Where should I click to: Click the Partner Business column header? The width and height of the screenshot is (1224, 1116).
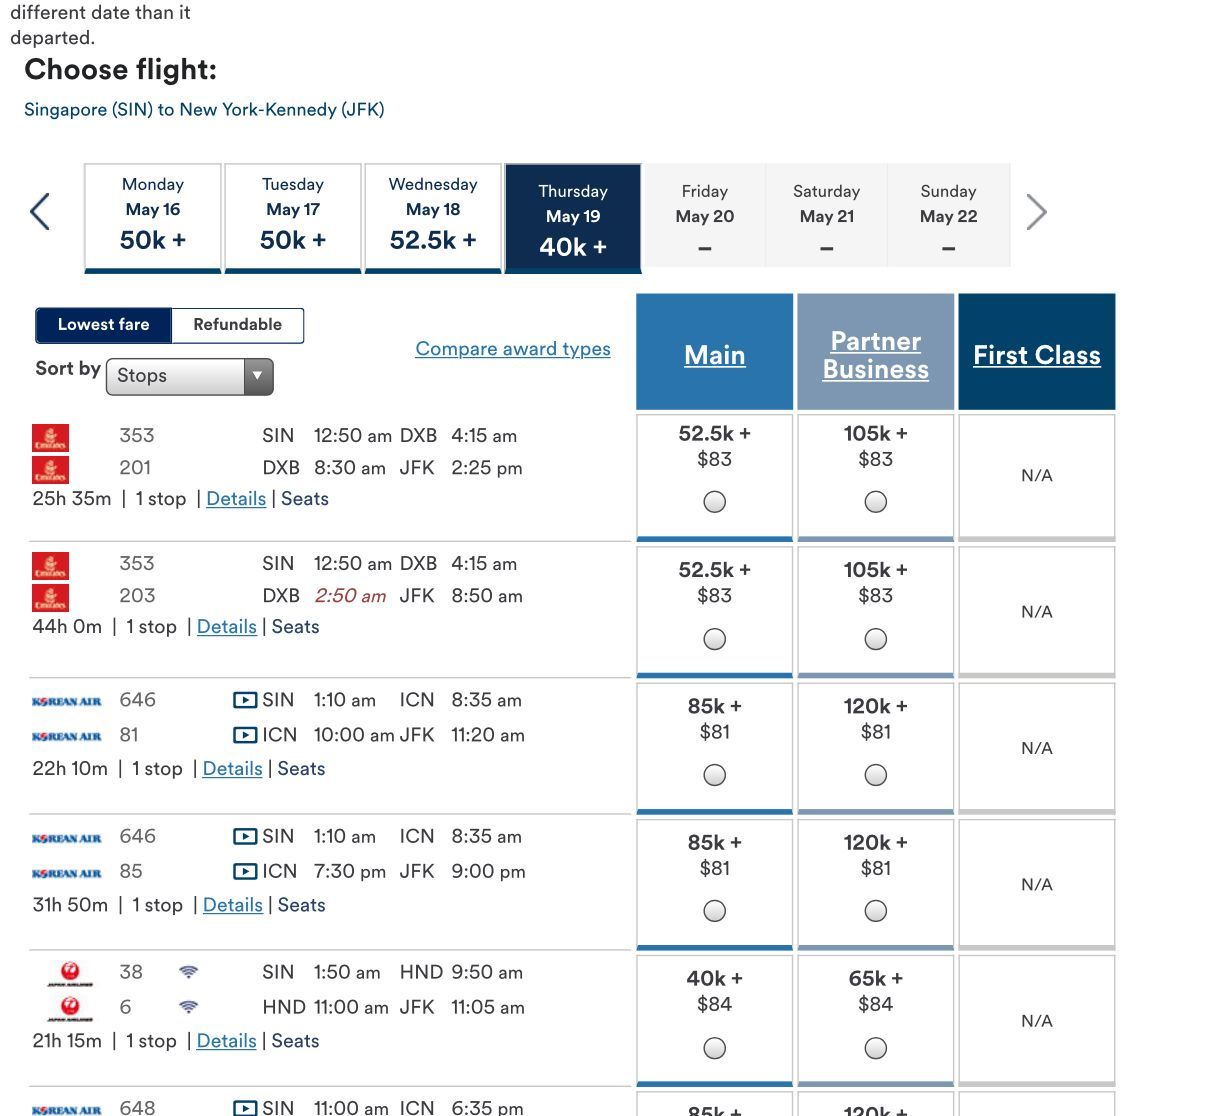point(875,355)
